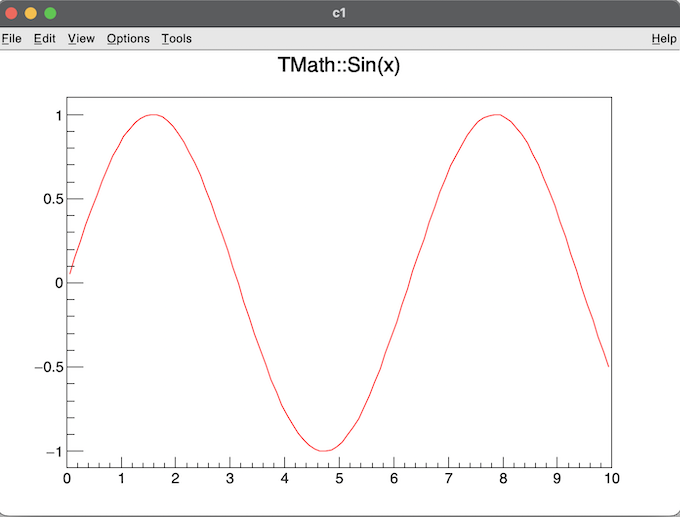Click the y-axis label 0.5
Viewport: 680px width, 517px height.
[x=53, y=199]
